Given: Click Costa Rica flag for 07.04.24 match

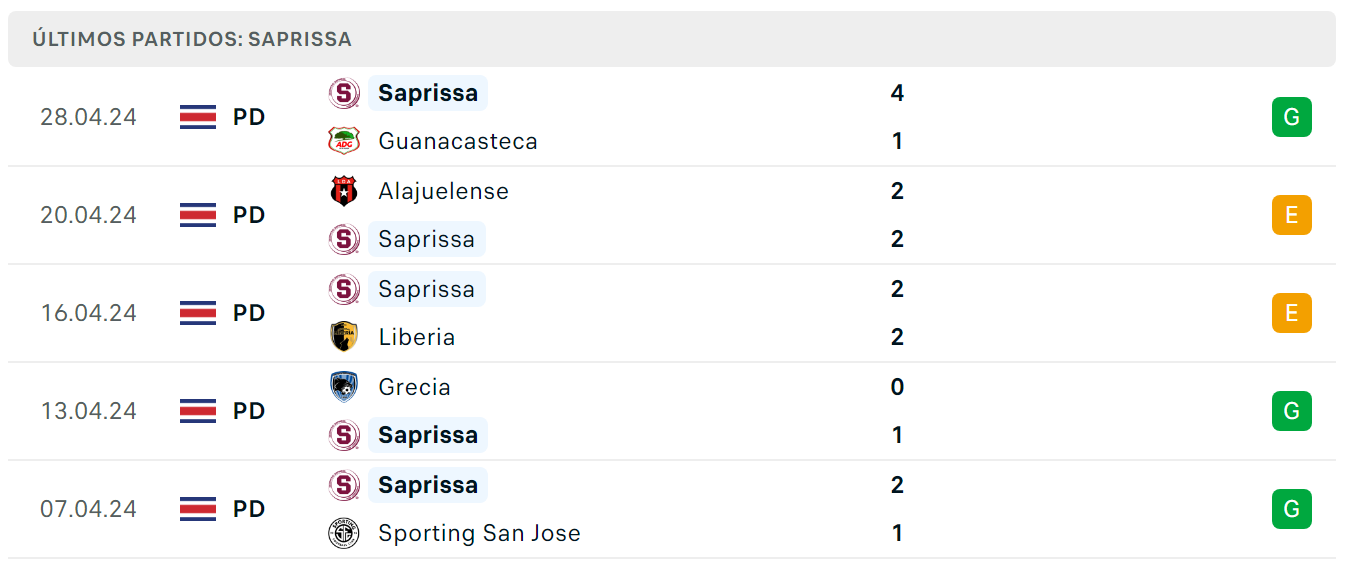Looking at the screenshot, I should (x=197, y=509).
